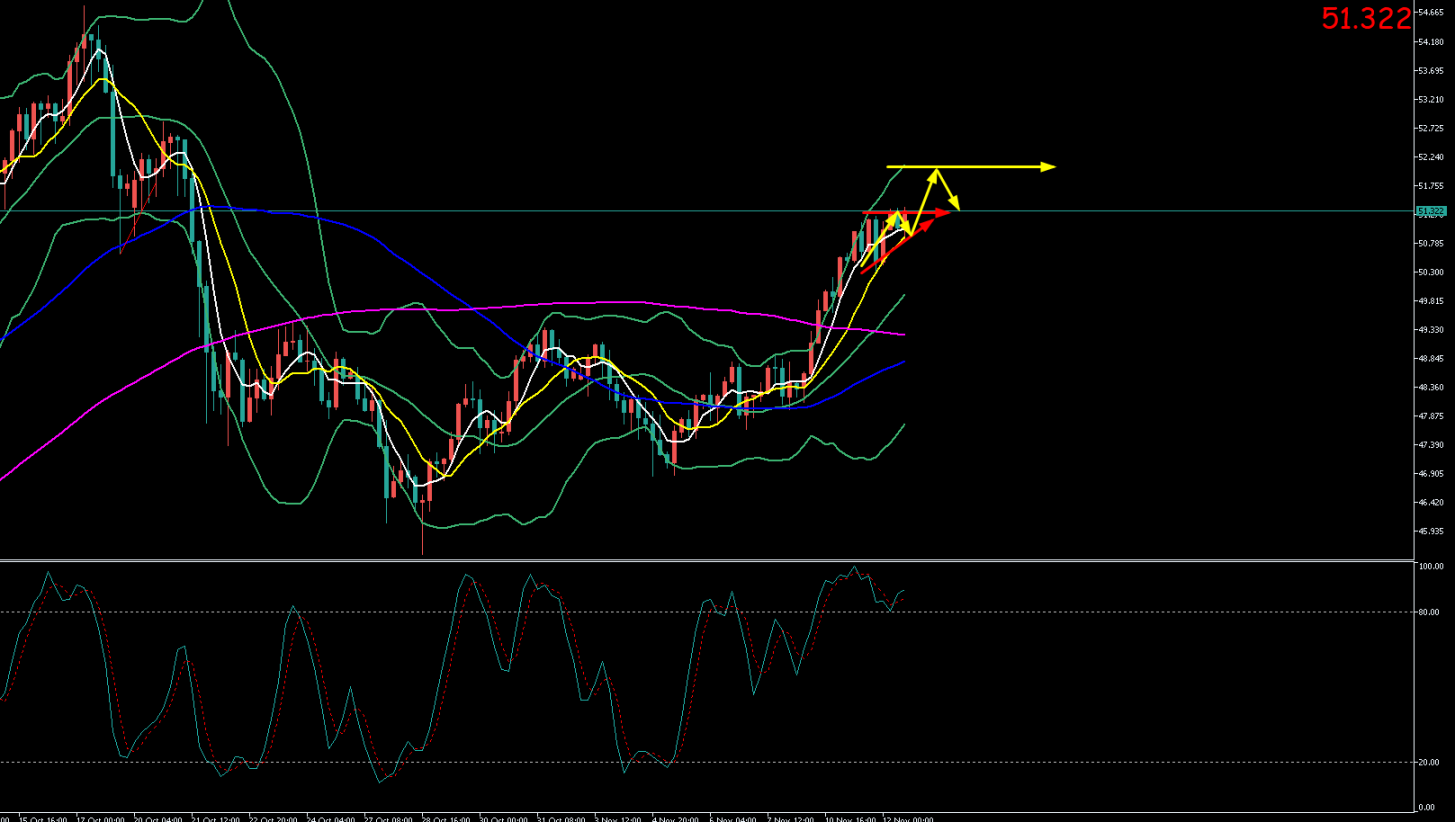Click the horizontal red arrow's head
Screen dimensions: 1455x822
click(944, 213)
